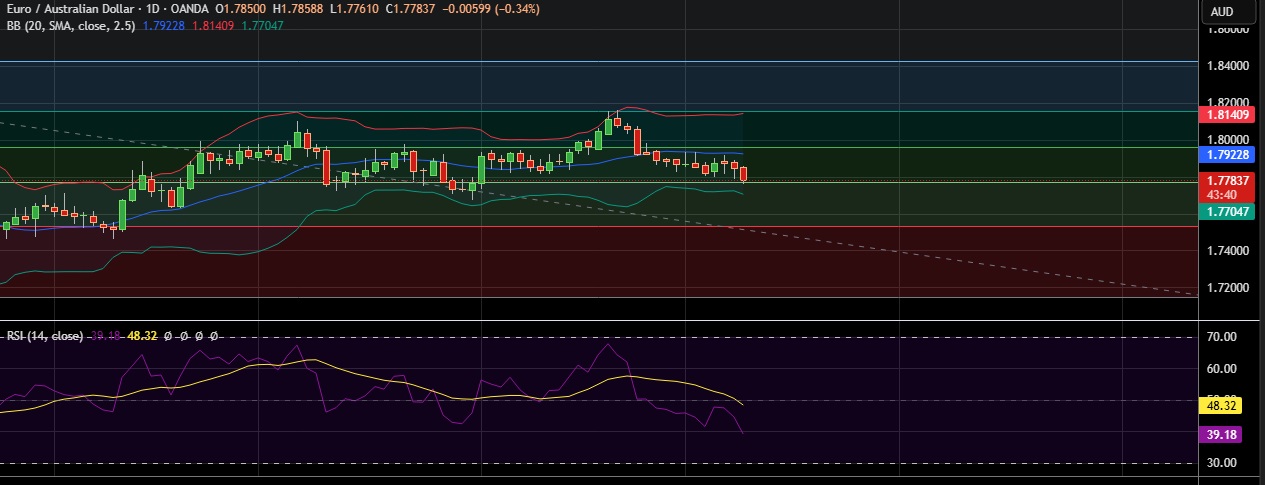The image size is (1265, 485).
Task: Click the 30.00 level on the RSI axis
Action: tap(1222, 463)
